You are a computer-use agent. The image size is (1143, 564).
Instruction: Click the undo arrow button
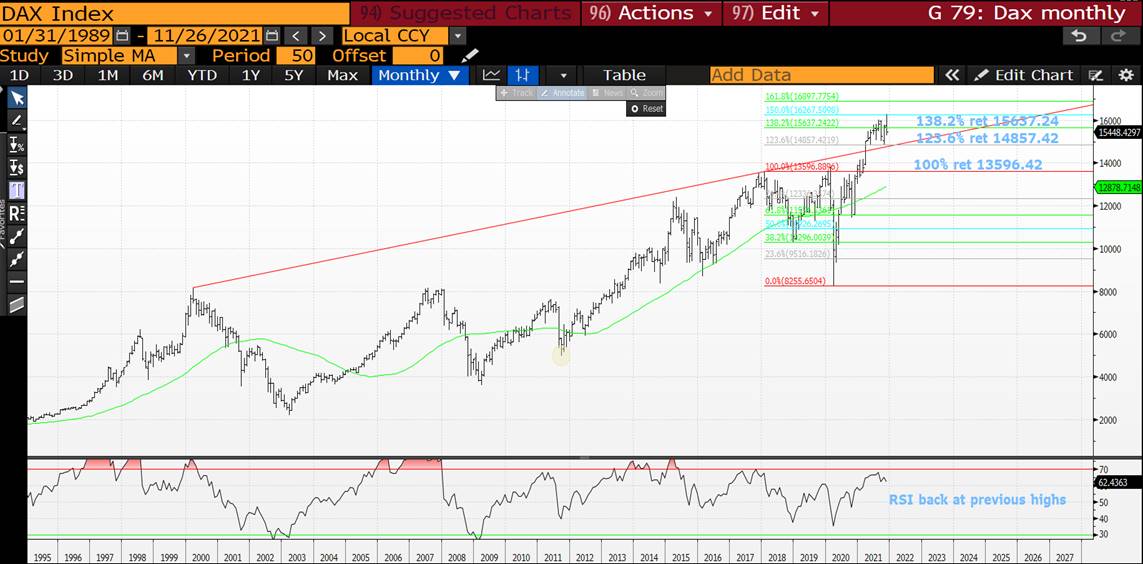(x=1078, y=35)
